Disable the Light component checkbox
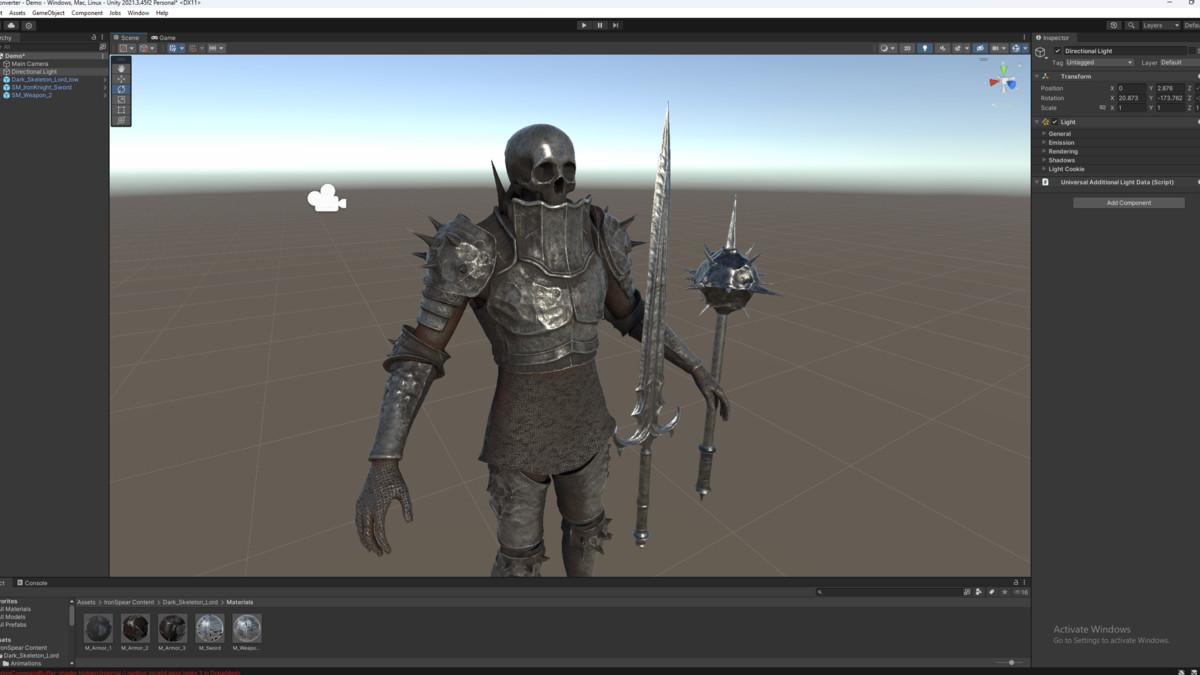Viewport: 1200px width, 675px height. pyautogui.click(x=1055, y=122)
